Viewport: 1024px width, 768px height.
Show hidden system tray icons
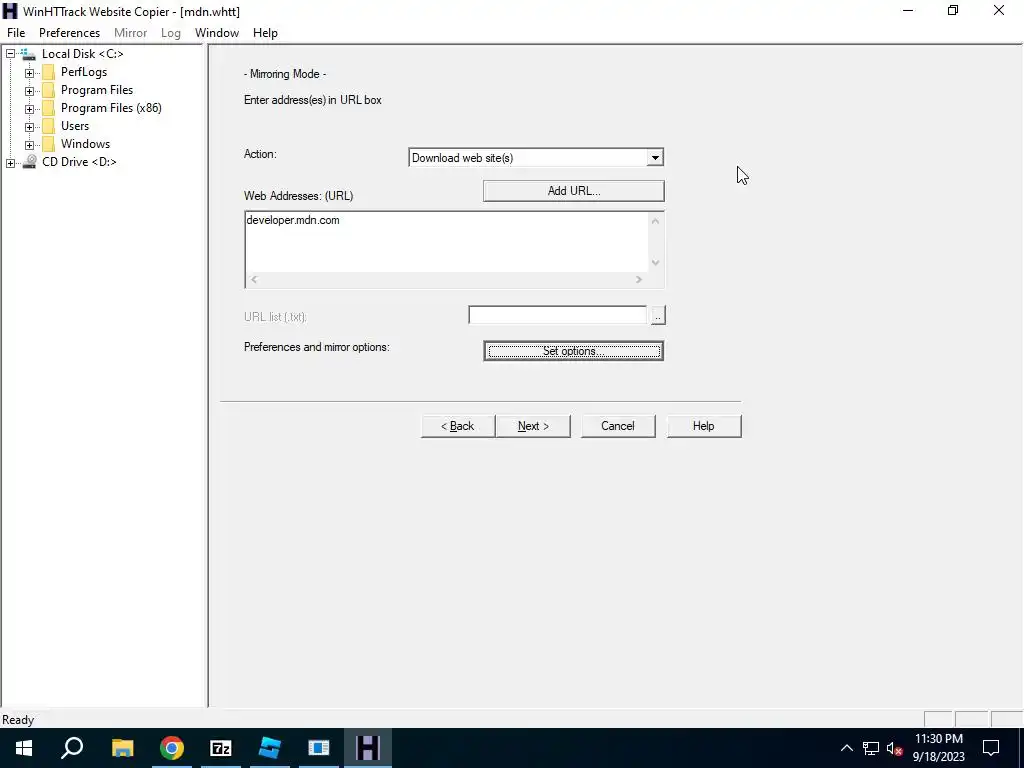(x=846, y=748)
